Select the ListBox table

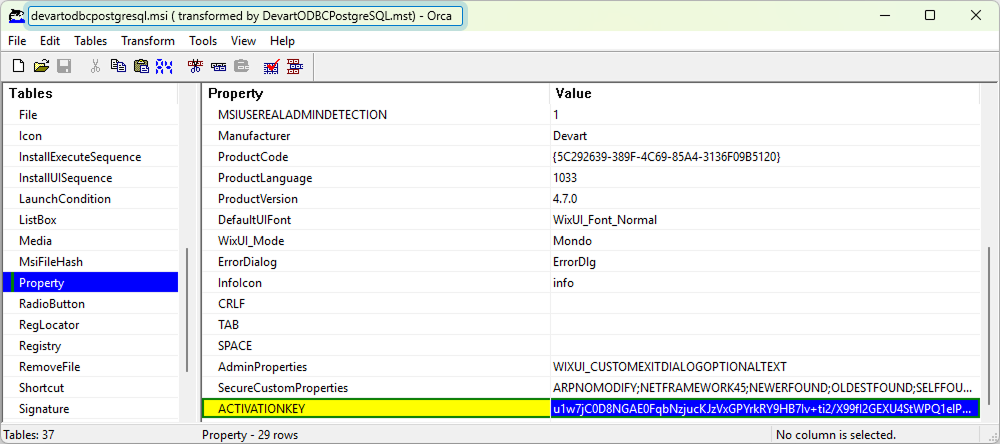(91, 220)
